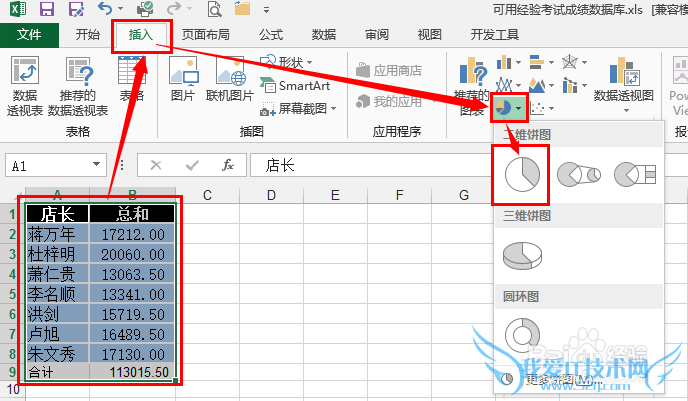Open the Insert Area Chart menu
The image size is (688, 401).
pyautogui.click(x=541, y=85)
